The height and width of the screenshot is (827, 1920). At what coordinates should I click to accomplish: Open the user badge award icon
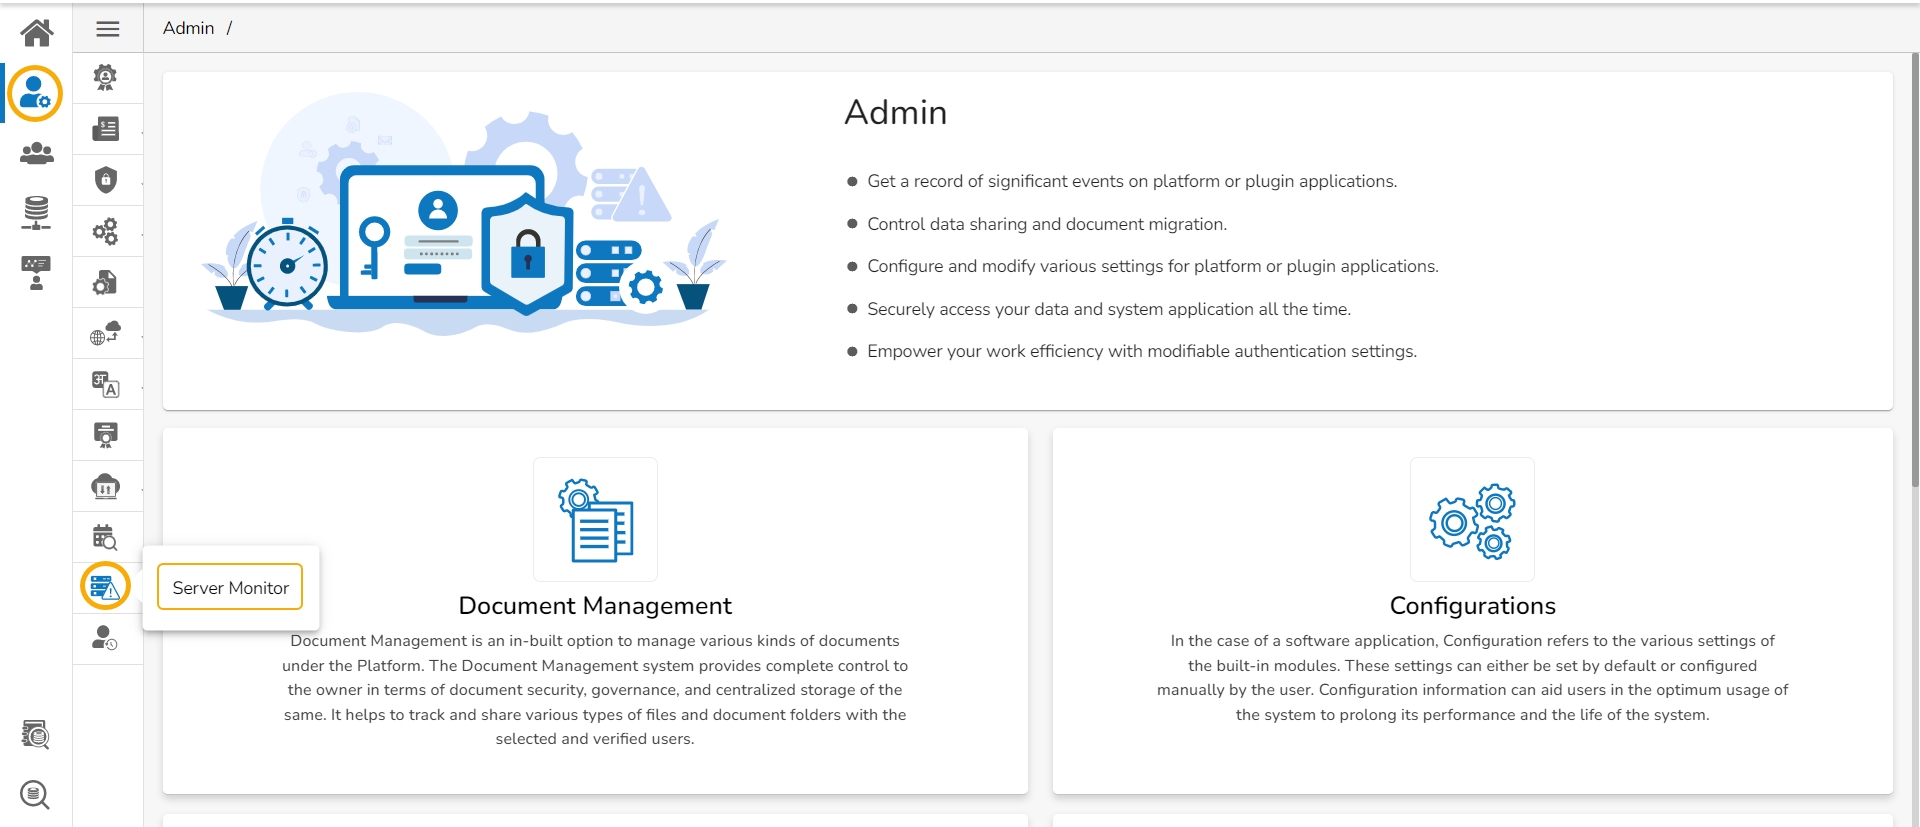pos(105,78)
